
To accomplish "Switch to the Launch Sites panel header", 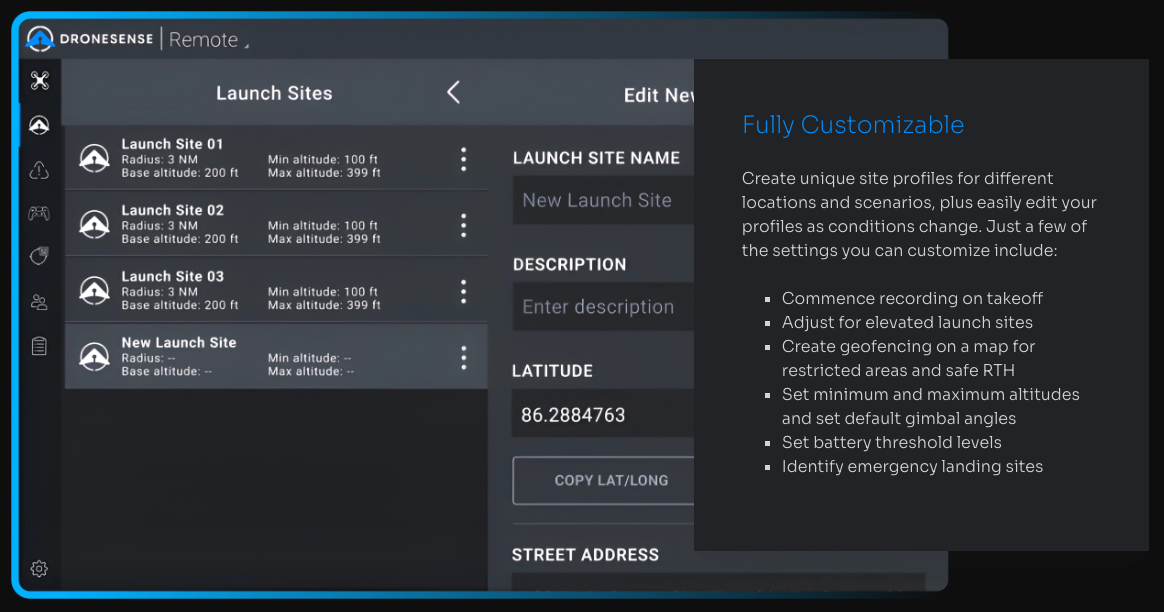I will click(x=274, y=93).
